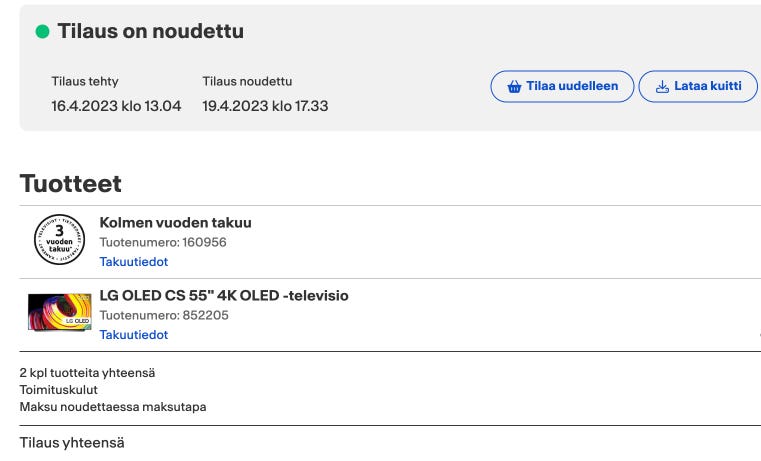Click the pickup date 19.4.2023

(265, 106)
